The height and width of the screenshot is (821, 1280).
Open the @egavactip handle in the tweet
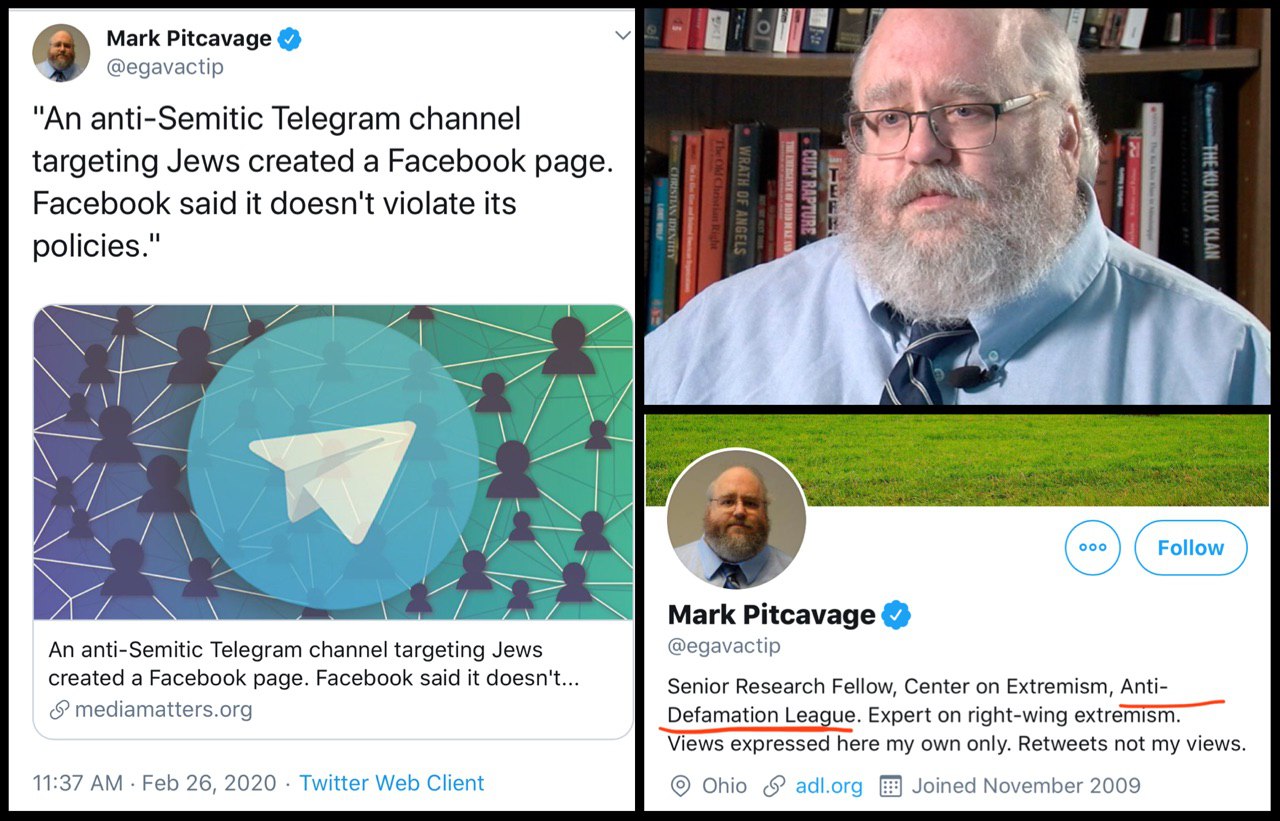165,68
